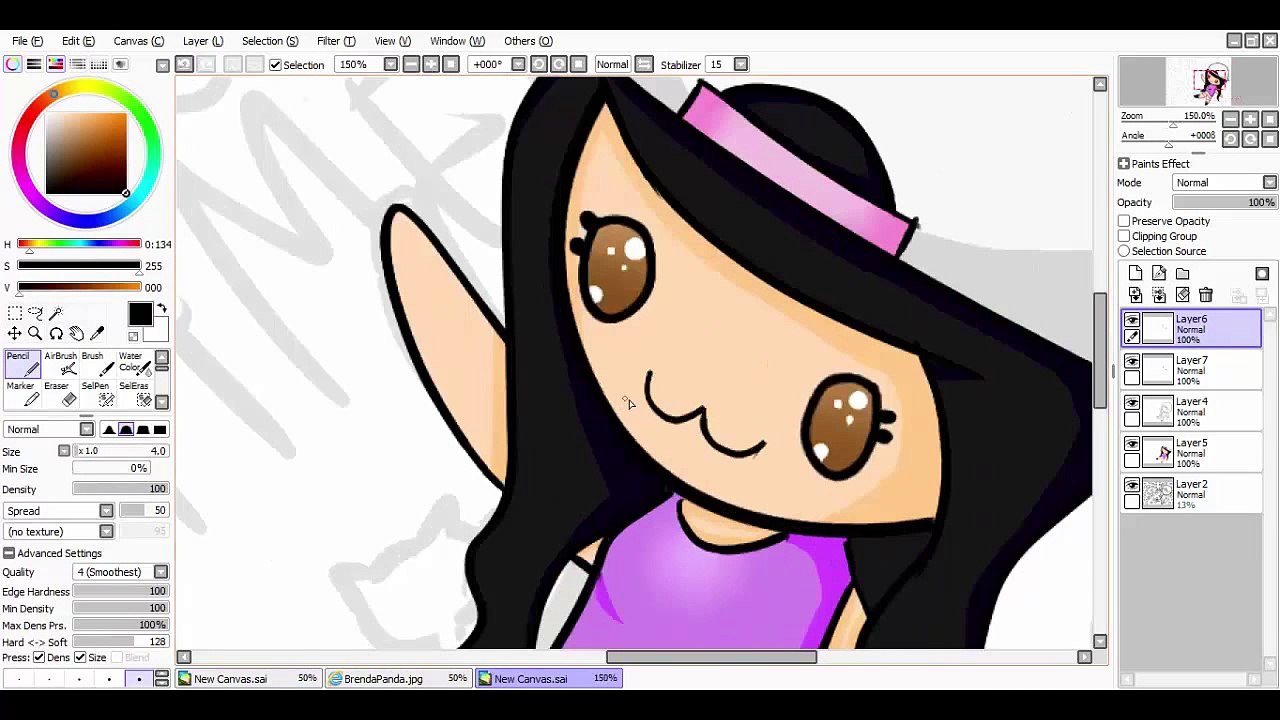Open the Stabilizer value dropdown
The width and height of the screenshot is (1280, 720).
(x=741, y=64)
